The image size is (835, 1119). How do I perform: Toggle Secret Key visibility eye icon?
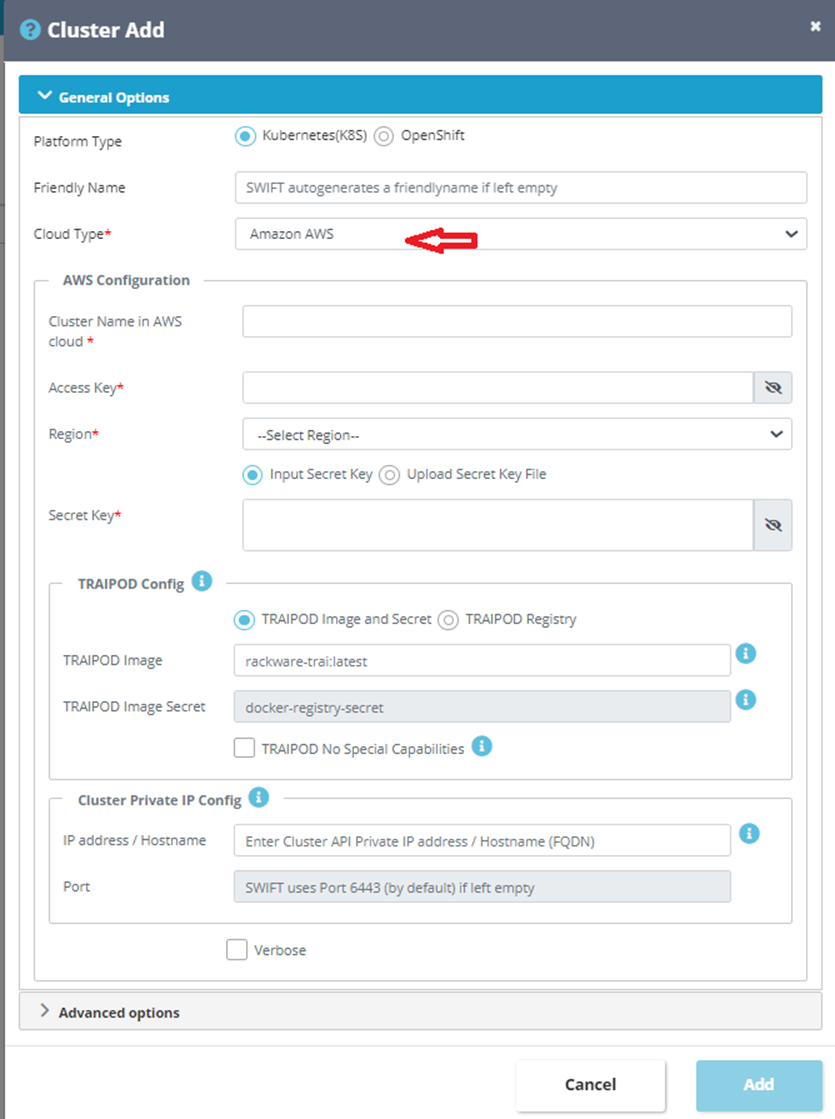[x=773, y=525]
